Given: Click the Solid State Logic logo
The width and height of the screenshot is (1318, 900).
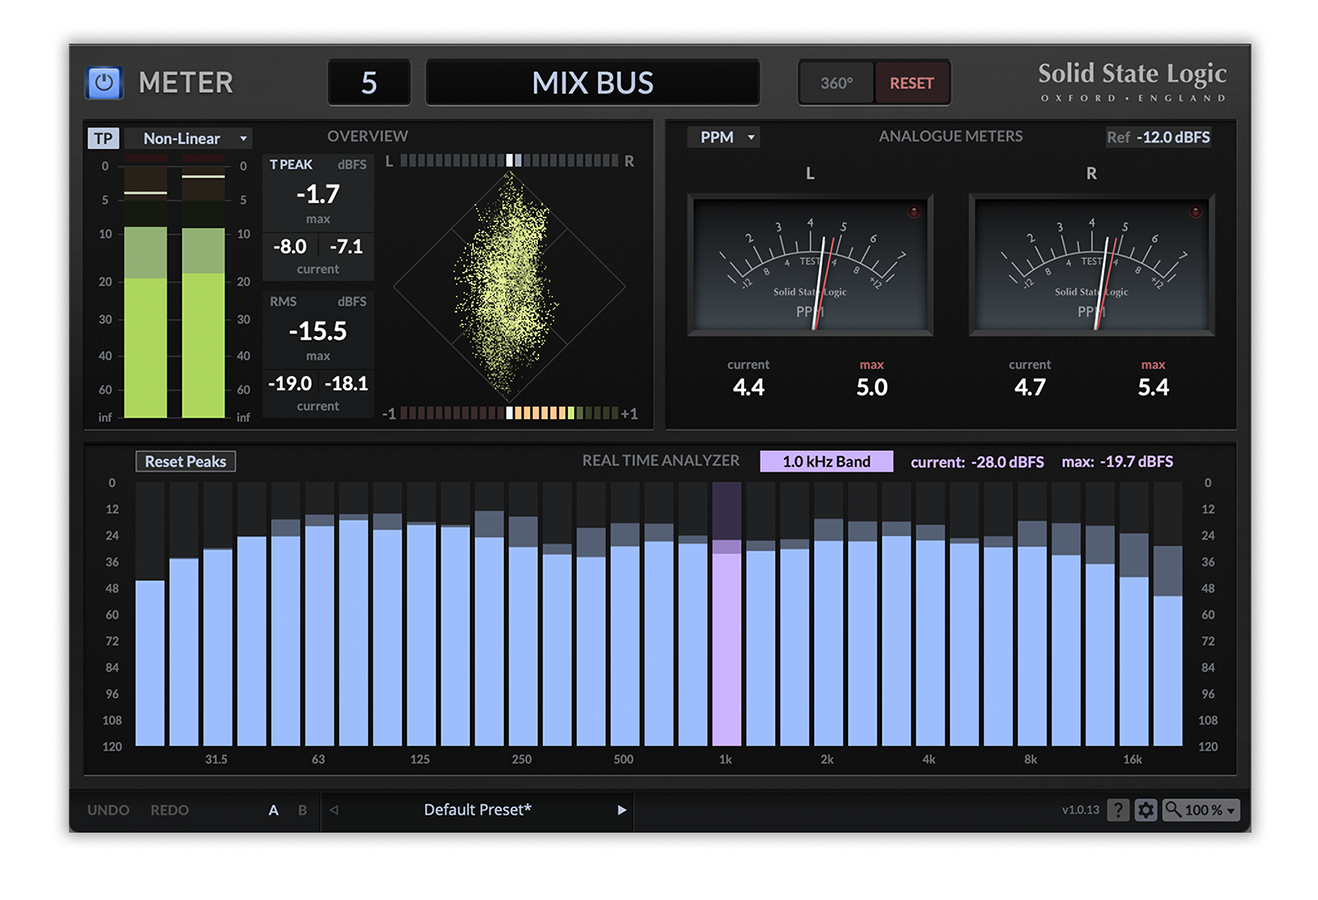Looking at the screenshot, I should pyautogui.click(x=1132, y=82).
